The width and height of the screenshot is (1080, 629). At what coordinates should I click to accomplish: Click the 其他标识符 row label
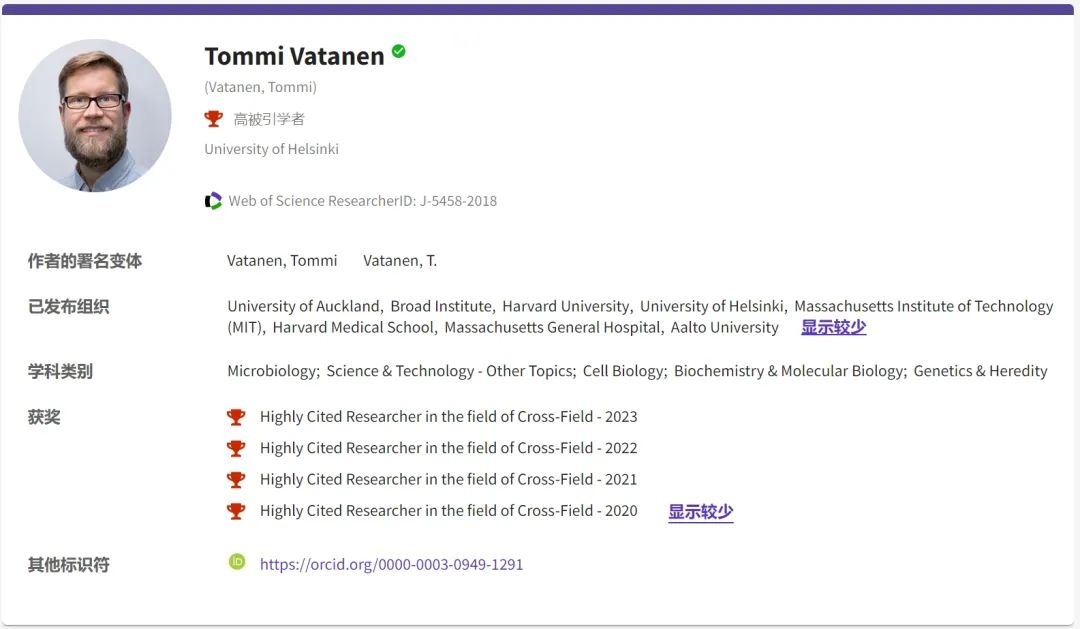click(x=68, y=565)
